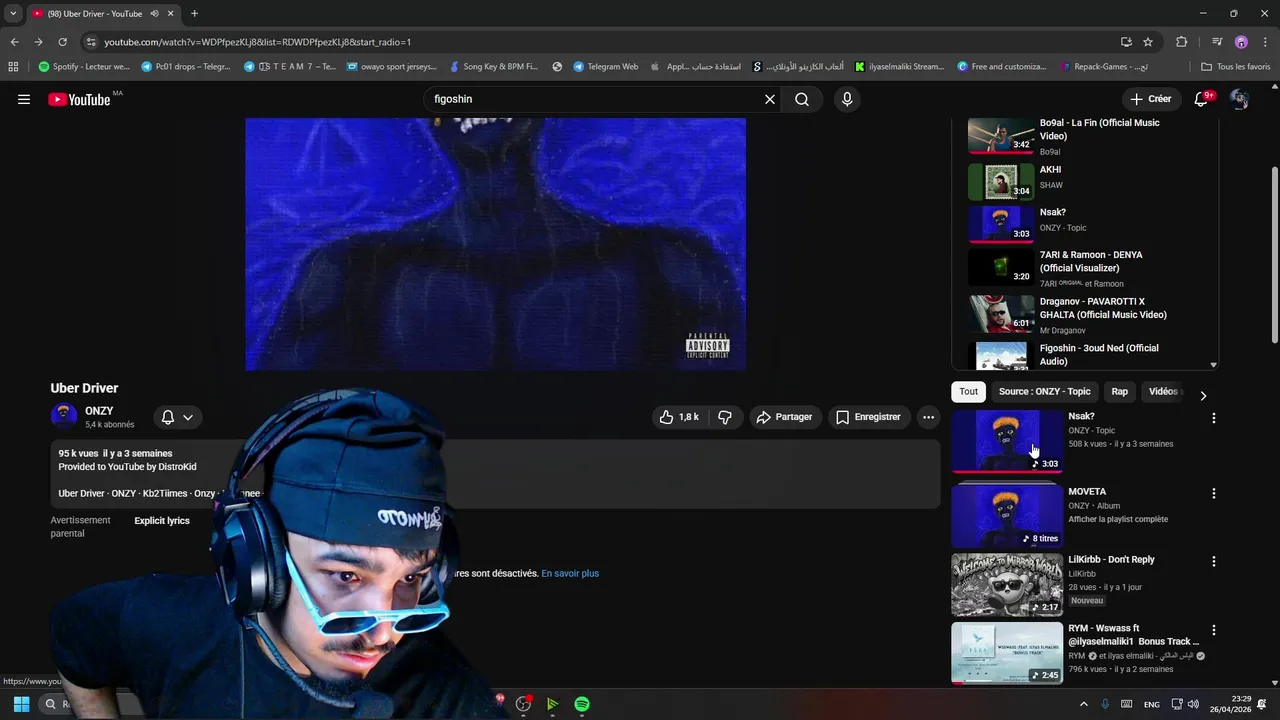Open the notifications bell in the header
The image size is (1280, 720).
pyautogui.click(x=1202, y=99)
